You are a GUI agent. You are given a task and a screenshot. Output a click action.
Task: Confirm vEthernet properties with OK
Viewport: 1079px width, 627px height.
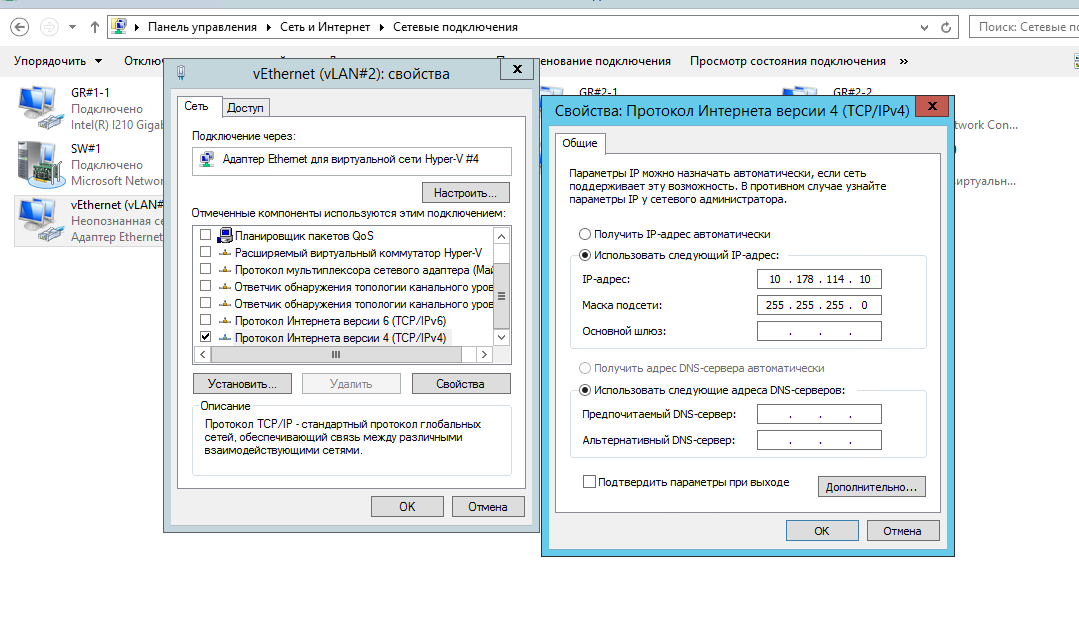coord(407,507)
